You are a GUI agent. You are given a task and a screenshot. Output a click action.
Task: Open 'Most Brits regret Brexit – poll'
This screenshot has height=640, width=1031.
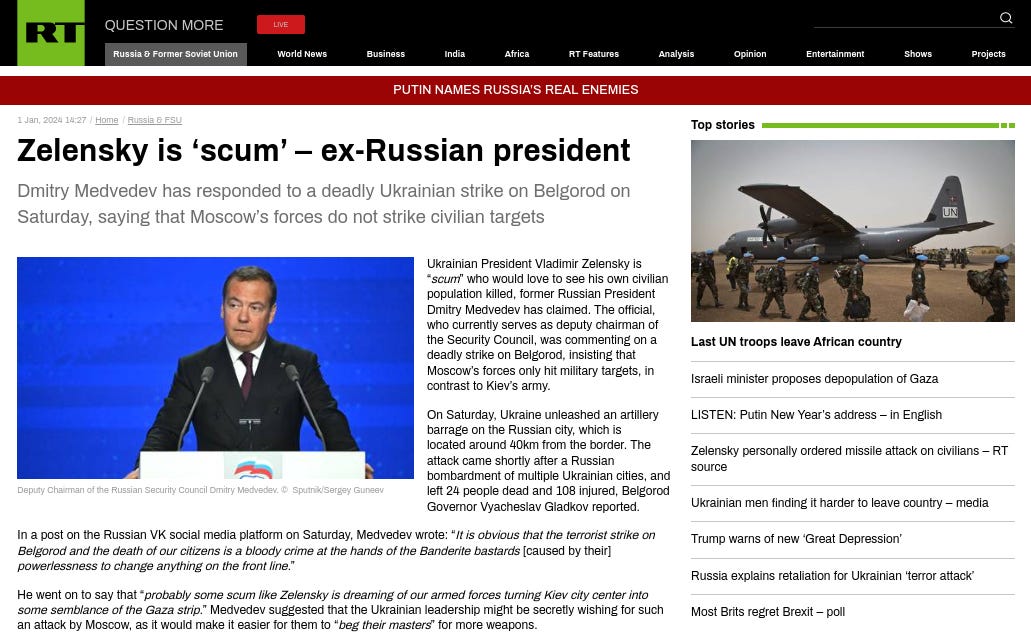[x=767, y=612]
